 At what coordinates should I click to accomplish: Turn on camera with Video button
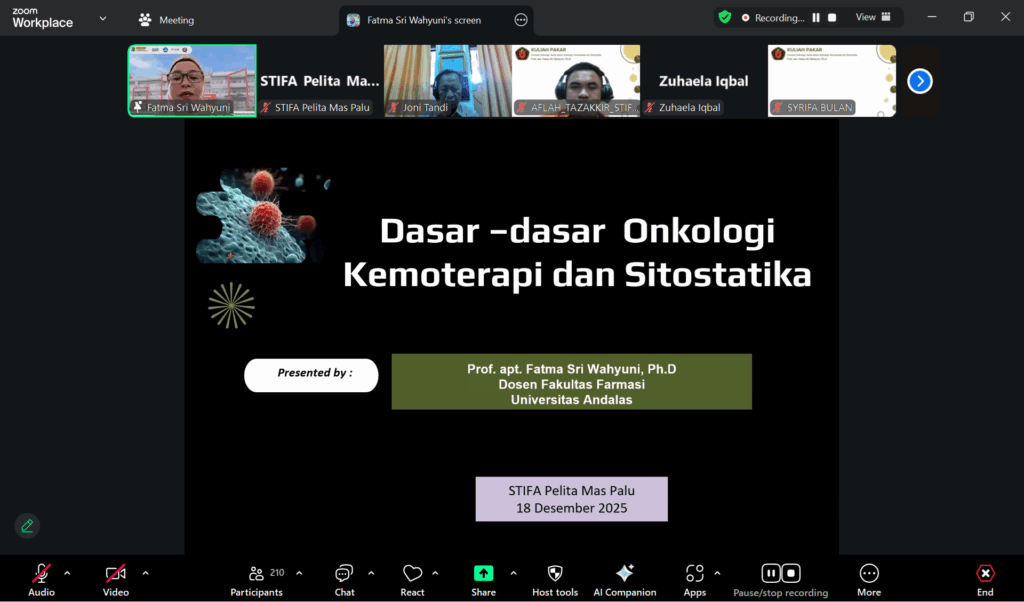tap(116, 578)
